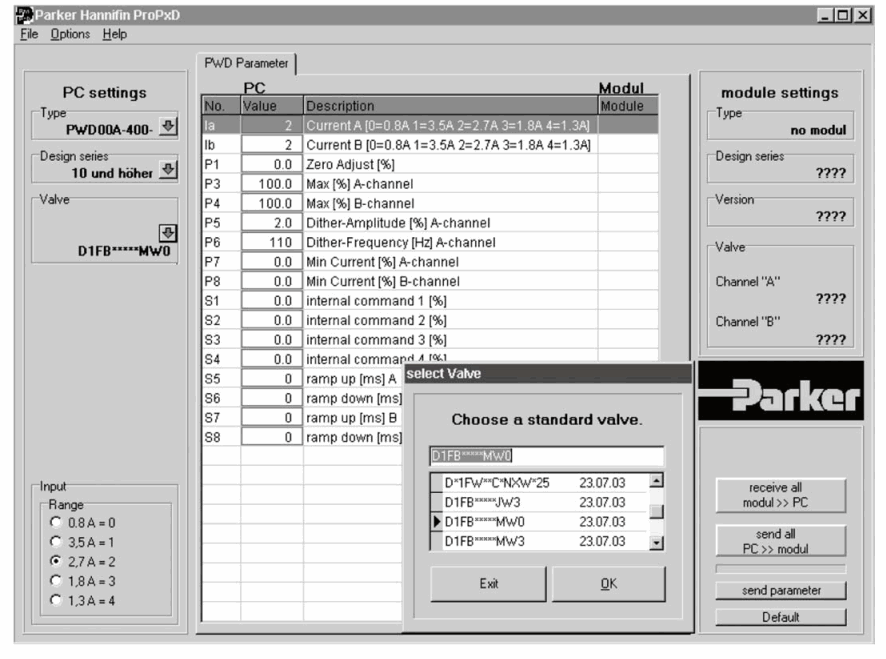Viewport: 886px width, 659px height.
Task: Click the Value column header
Action: pos(272,106)
